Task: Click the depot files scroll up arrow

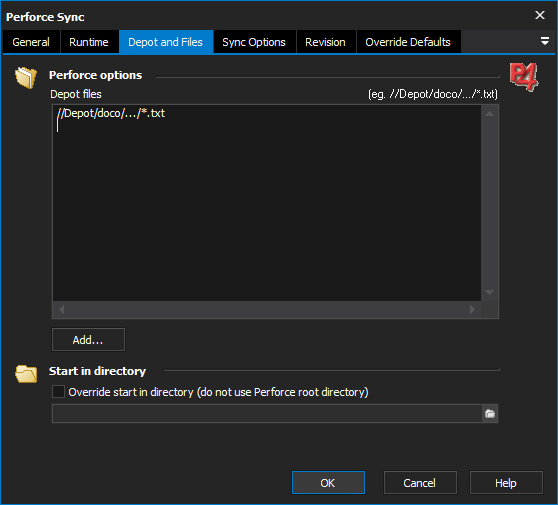Action: tap(489, 114)
